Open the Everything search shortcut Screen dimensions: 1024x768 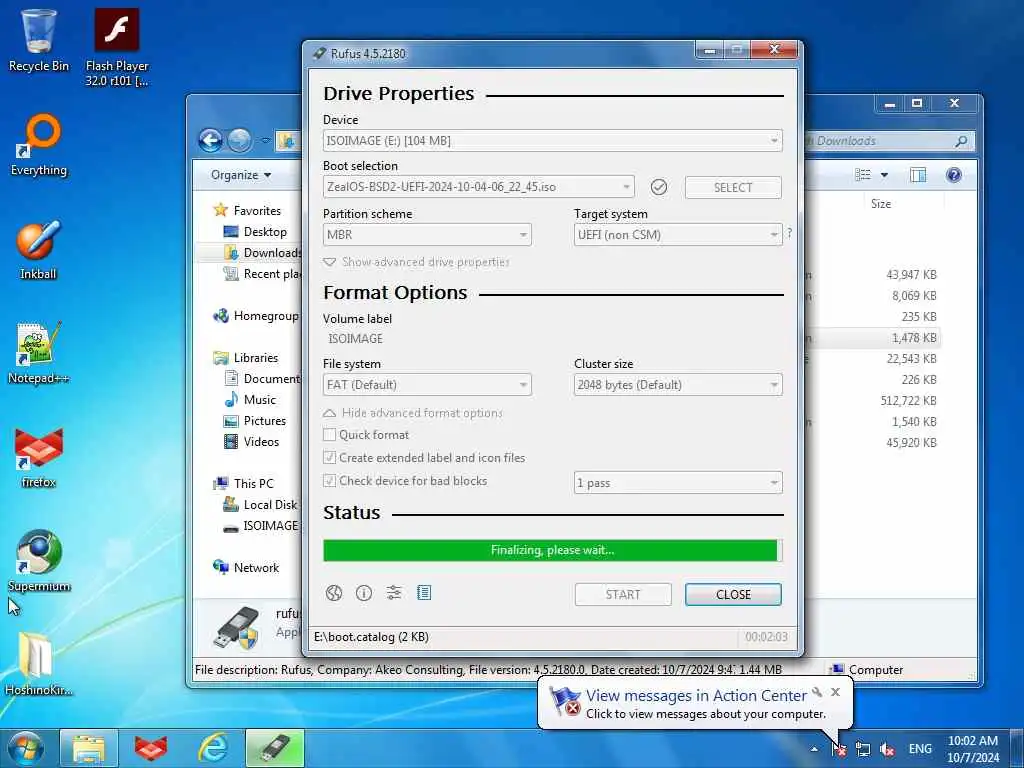pyautogui.click(x=39, y=145)
